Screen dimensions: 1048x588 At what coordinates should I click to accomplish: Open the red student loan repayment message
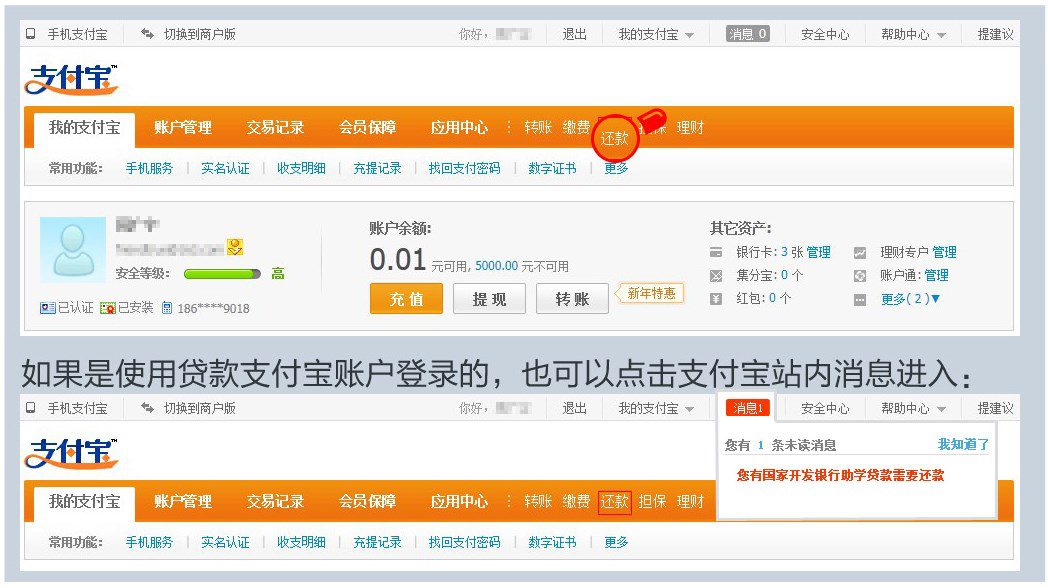pos(840,475)
